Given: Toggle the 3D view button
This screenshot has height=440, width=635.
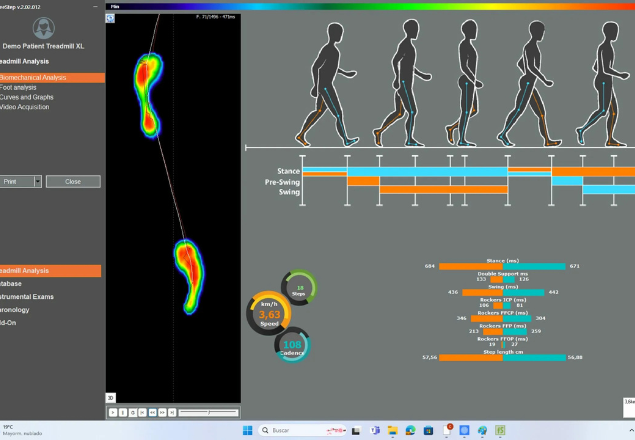Looking at the screenshot, I should 111,397.
